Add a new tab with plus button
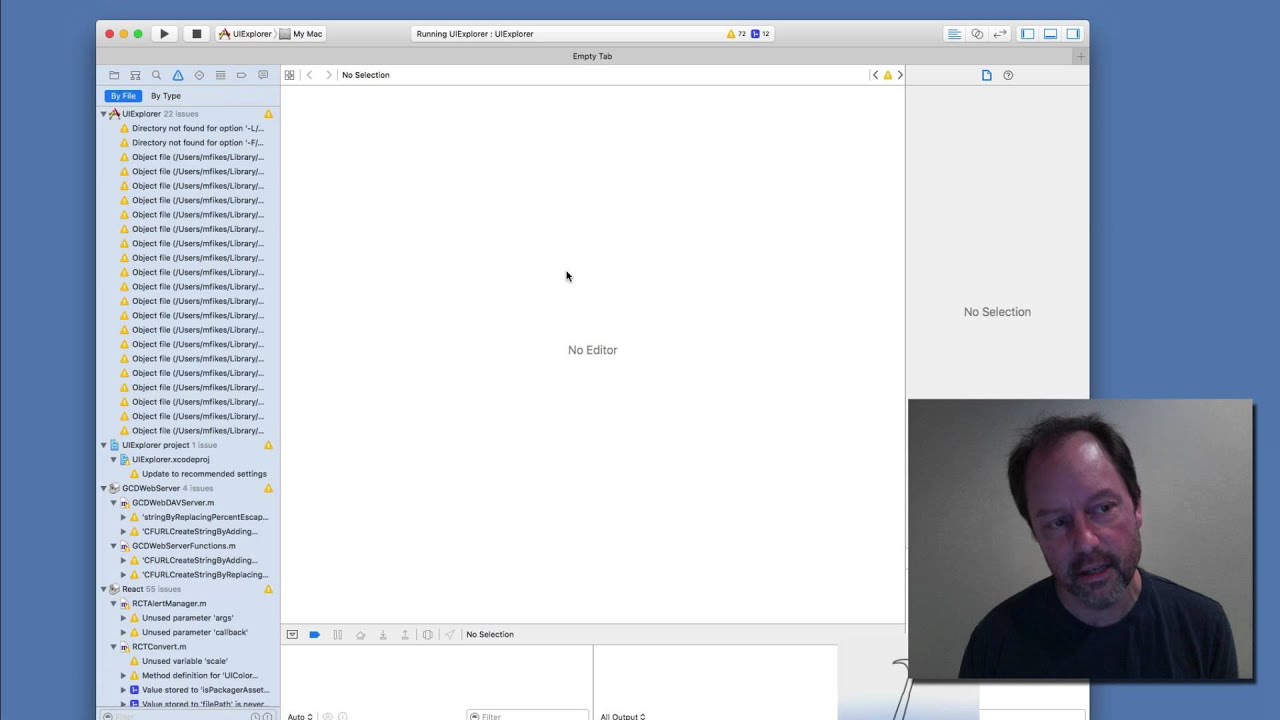This screenshot has width=1280, height=720. click(1080, 56)
